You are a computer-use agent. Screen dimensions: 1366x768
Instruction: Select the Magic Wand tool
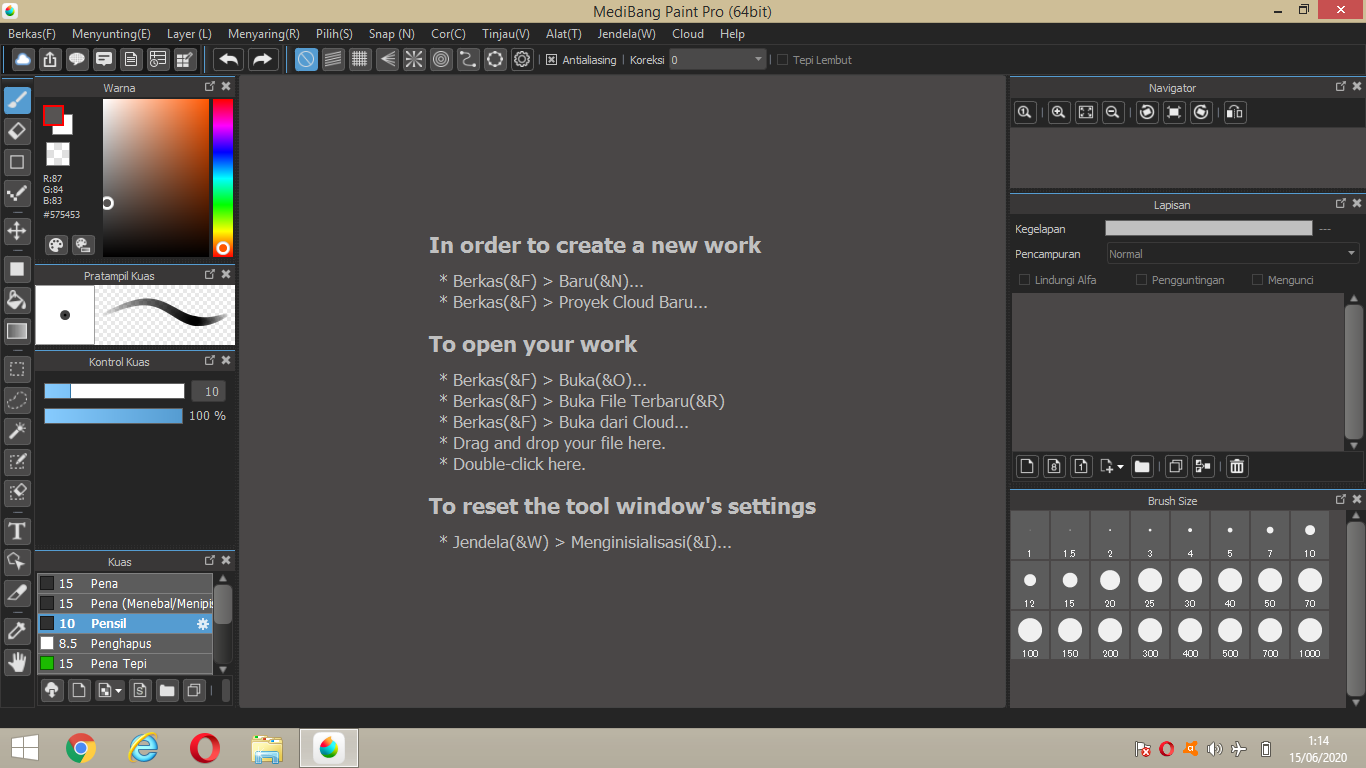click(17, 431)
